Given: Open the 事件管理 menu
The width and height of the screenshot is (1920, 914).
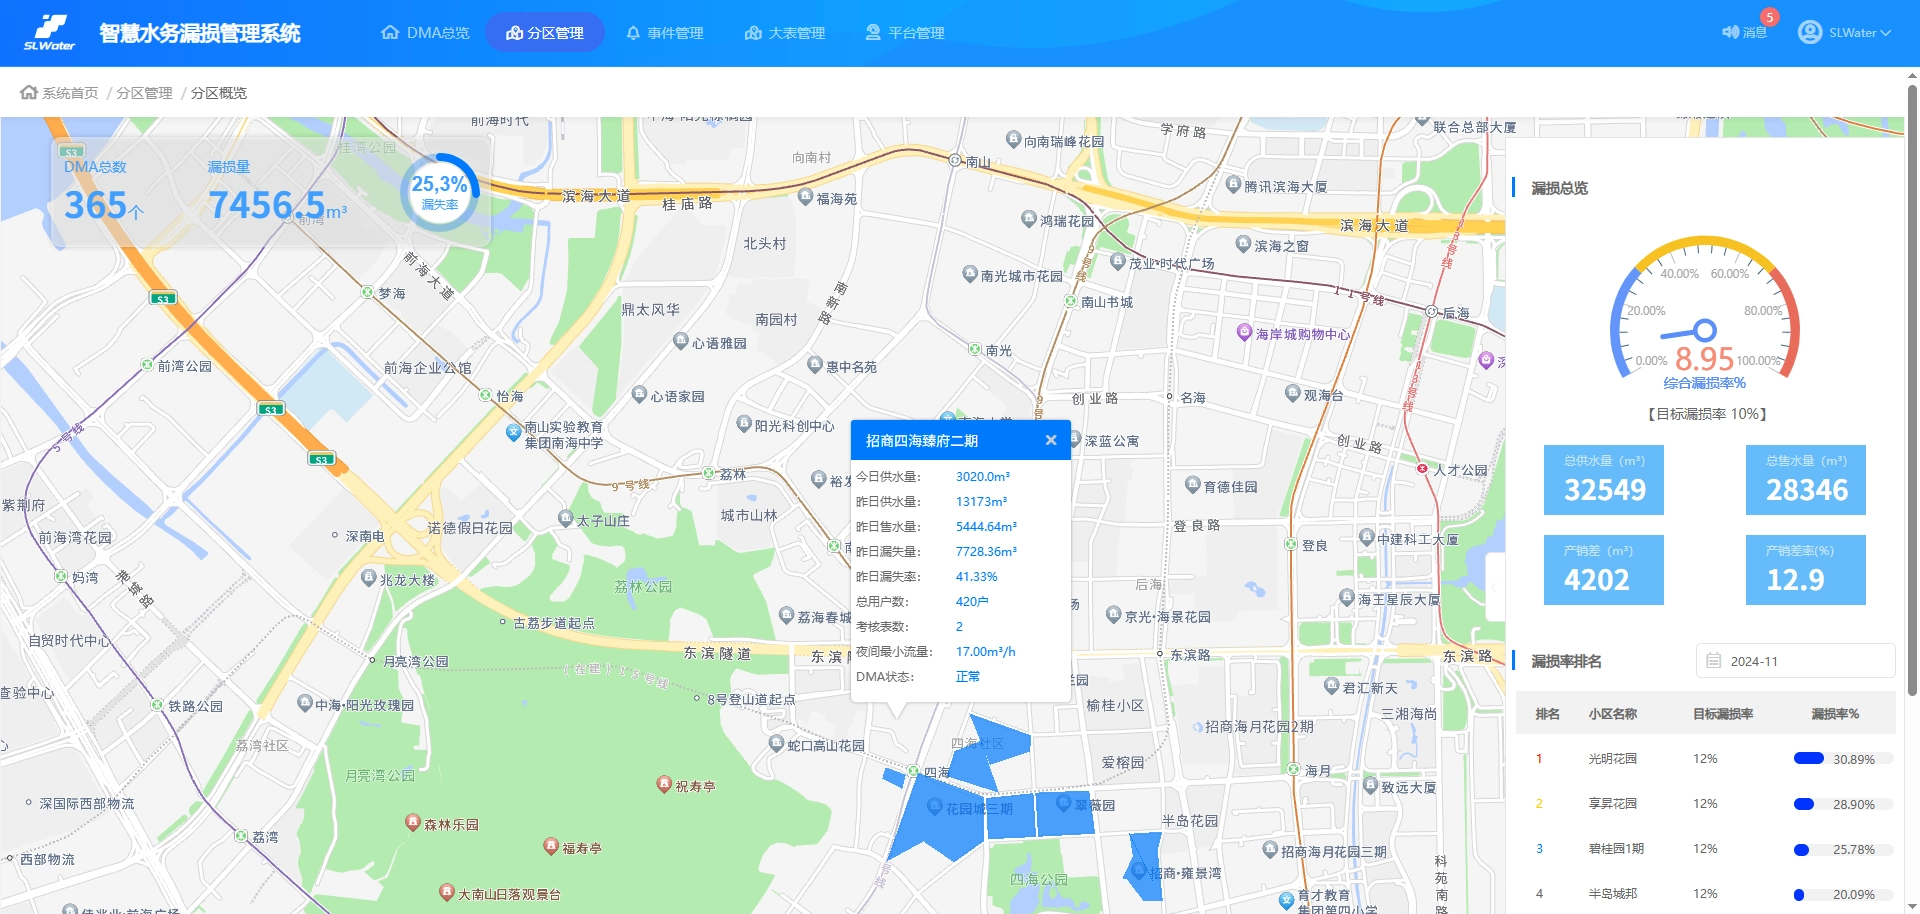Looking at the screenshot, I should pos(665,33).
